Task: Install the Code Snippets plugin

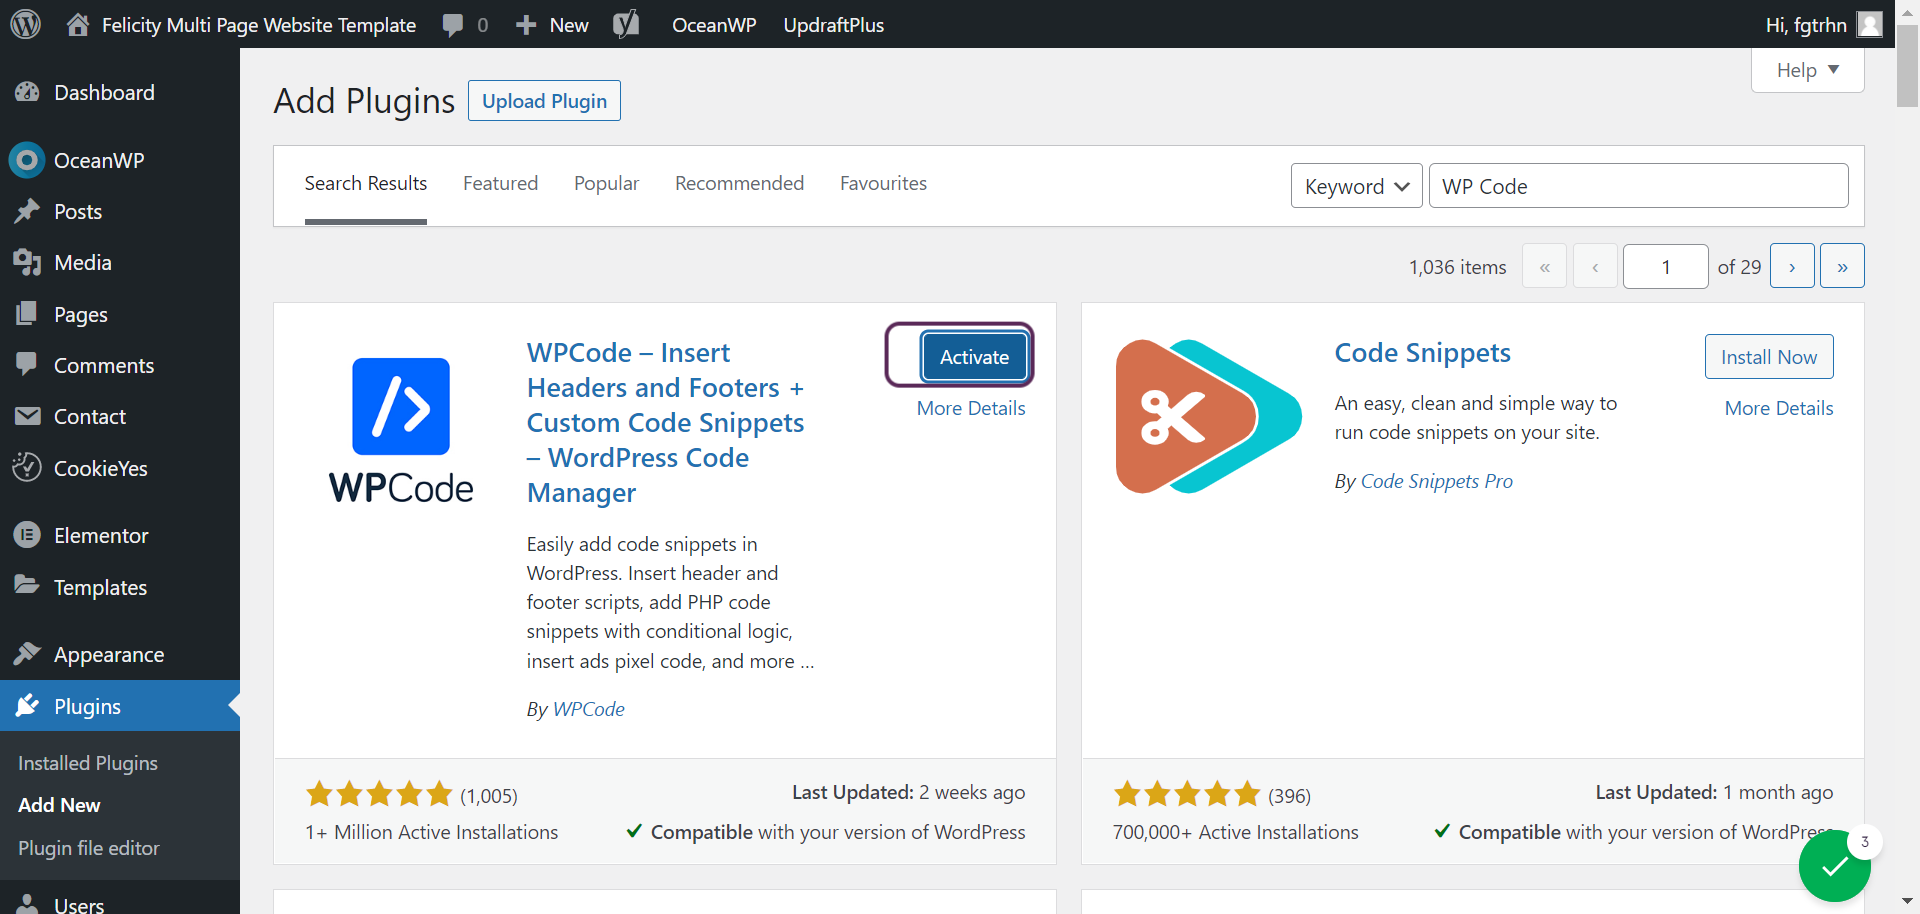Action: (1769, 357)
